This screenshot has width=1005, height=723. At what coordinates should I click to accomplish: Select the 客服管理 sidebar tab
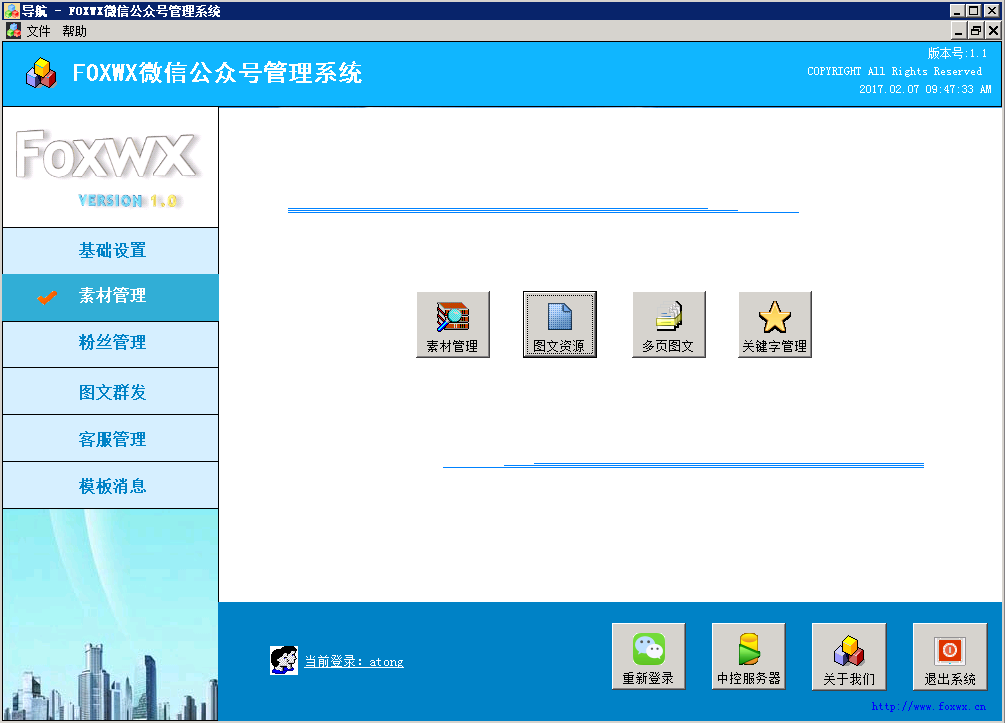coord(111,438)
